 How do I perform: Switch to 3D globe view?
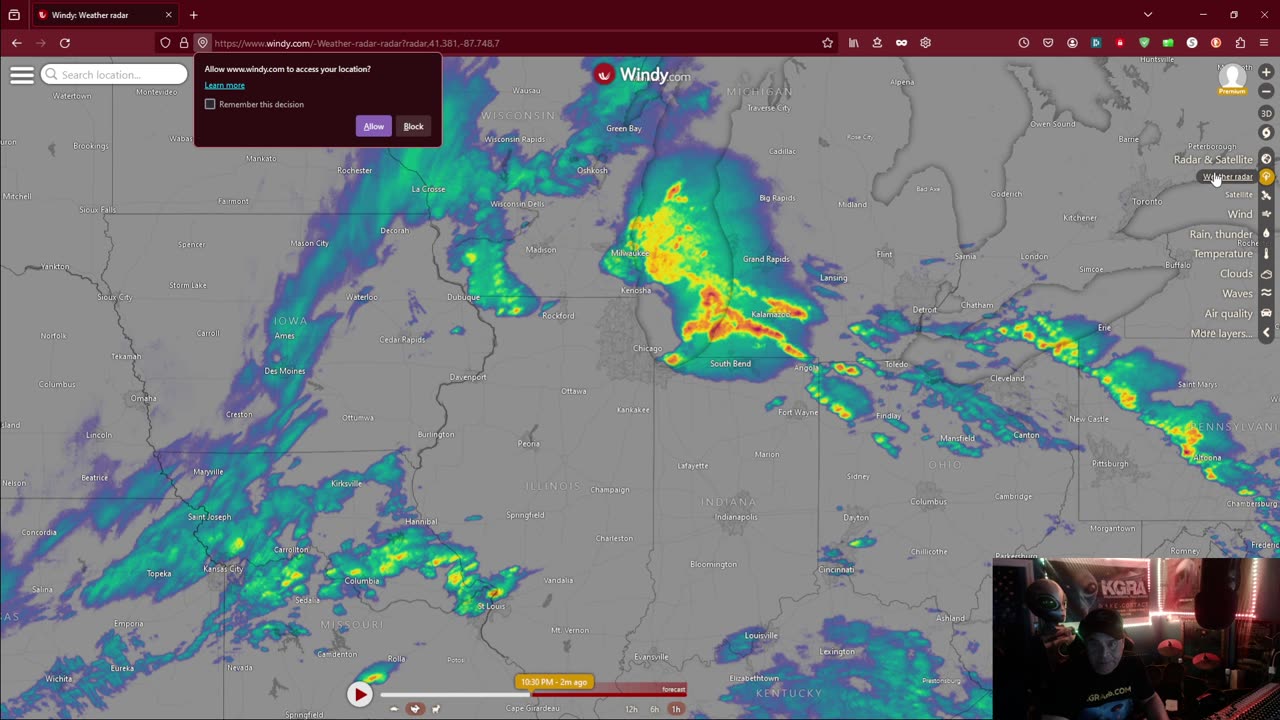tap(1266, 113)
